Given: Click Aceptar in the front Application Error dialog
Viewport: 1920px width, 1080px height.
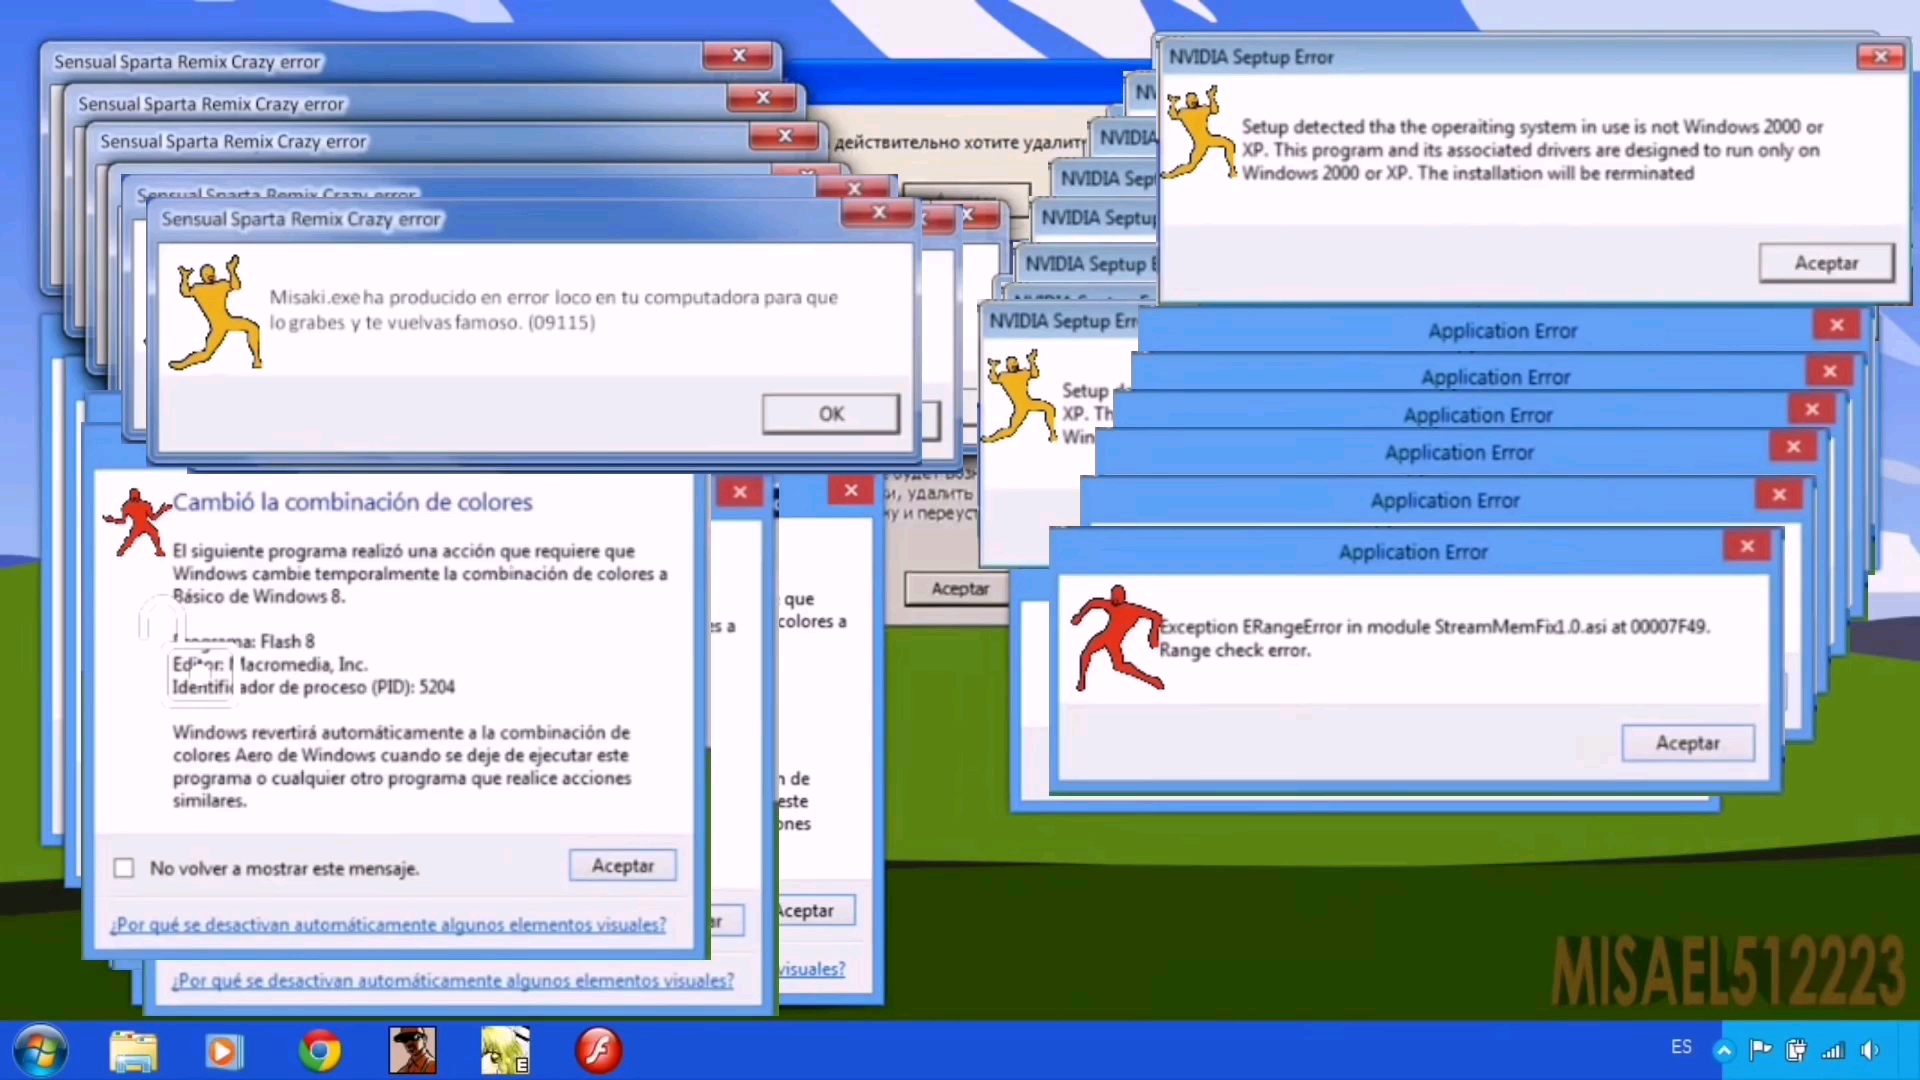Looking at the screenshot, I should [x=1688, y=743].
